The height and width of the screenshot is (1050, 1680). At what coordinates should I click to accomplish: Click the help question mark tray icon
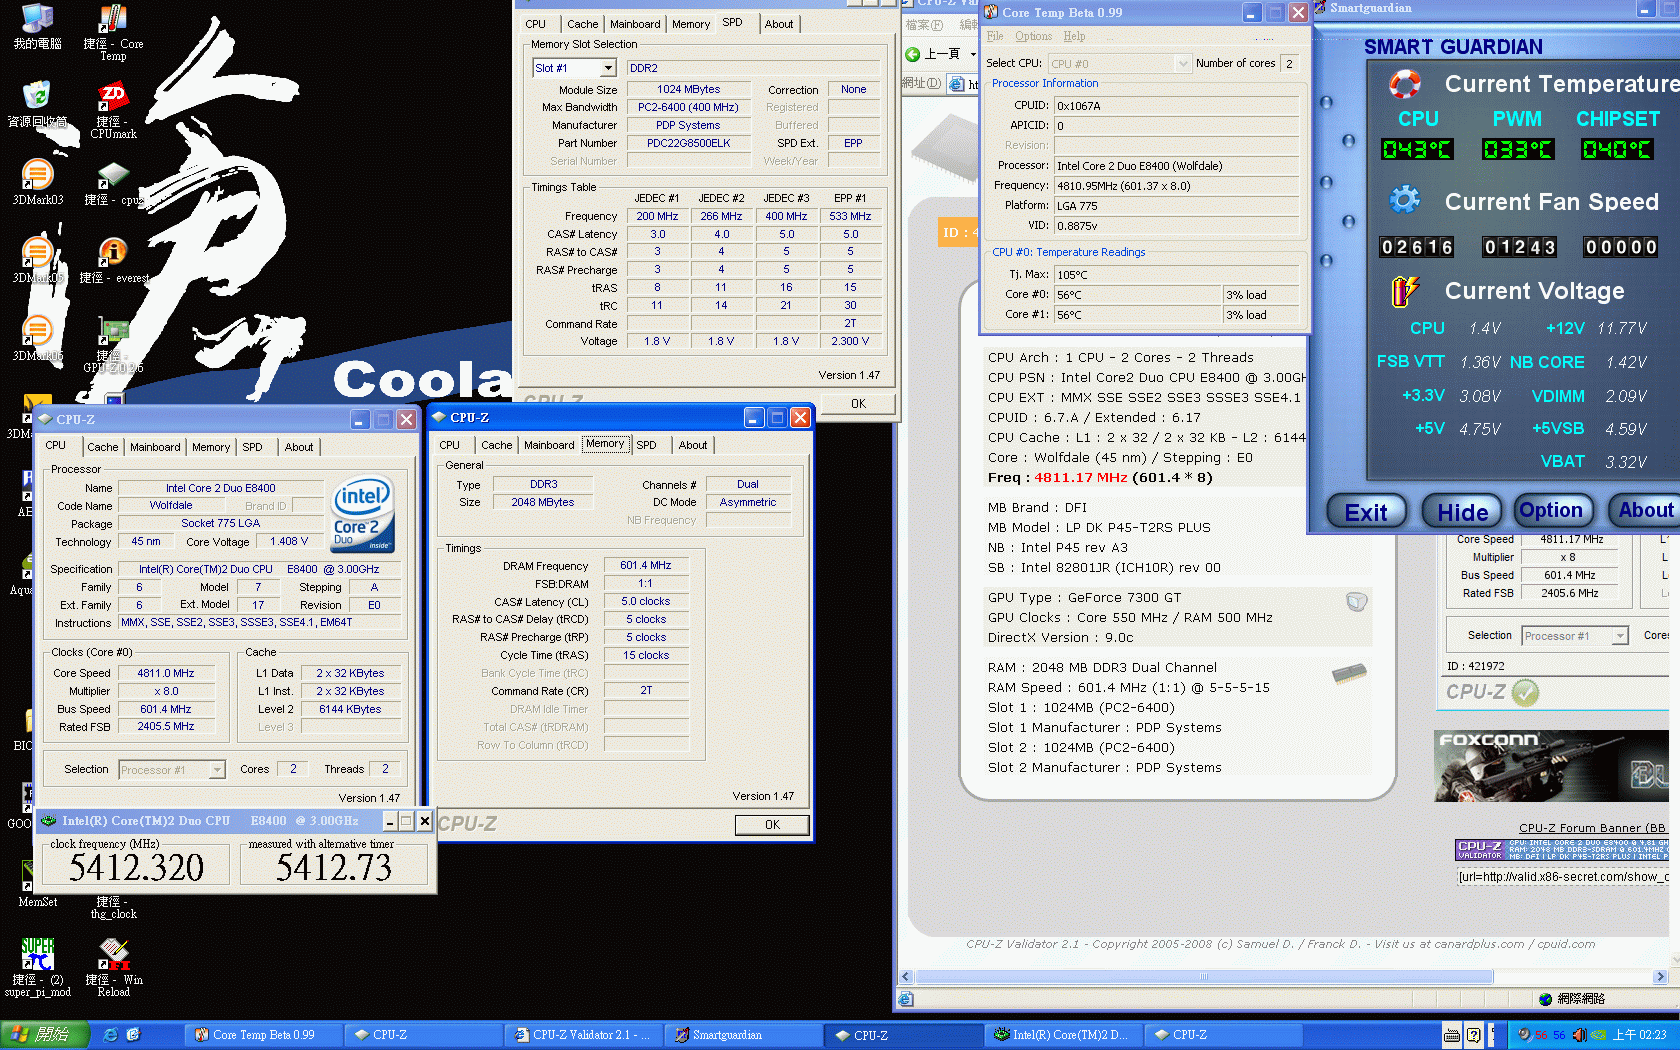click(1473, 1035)
